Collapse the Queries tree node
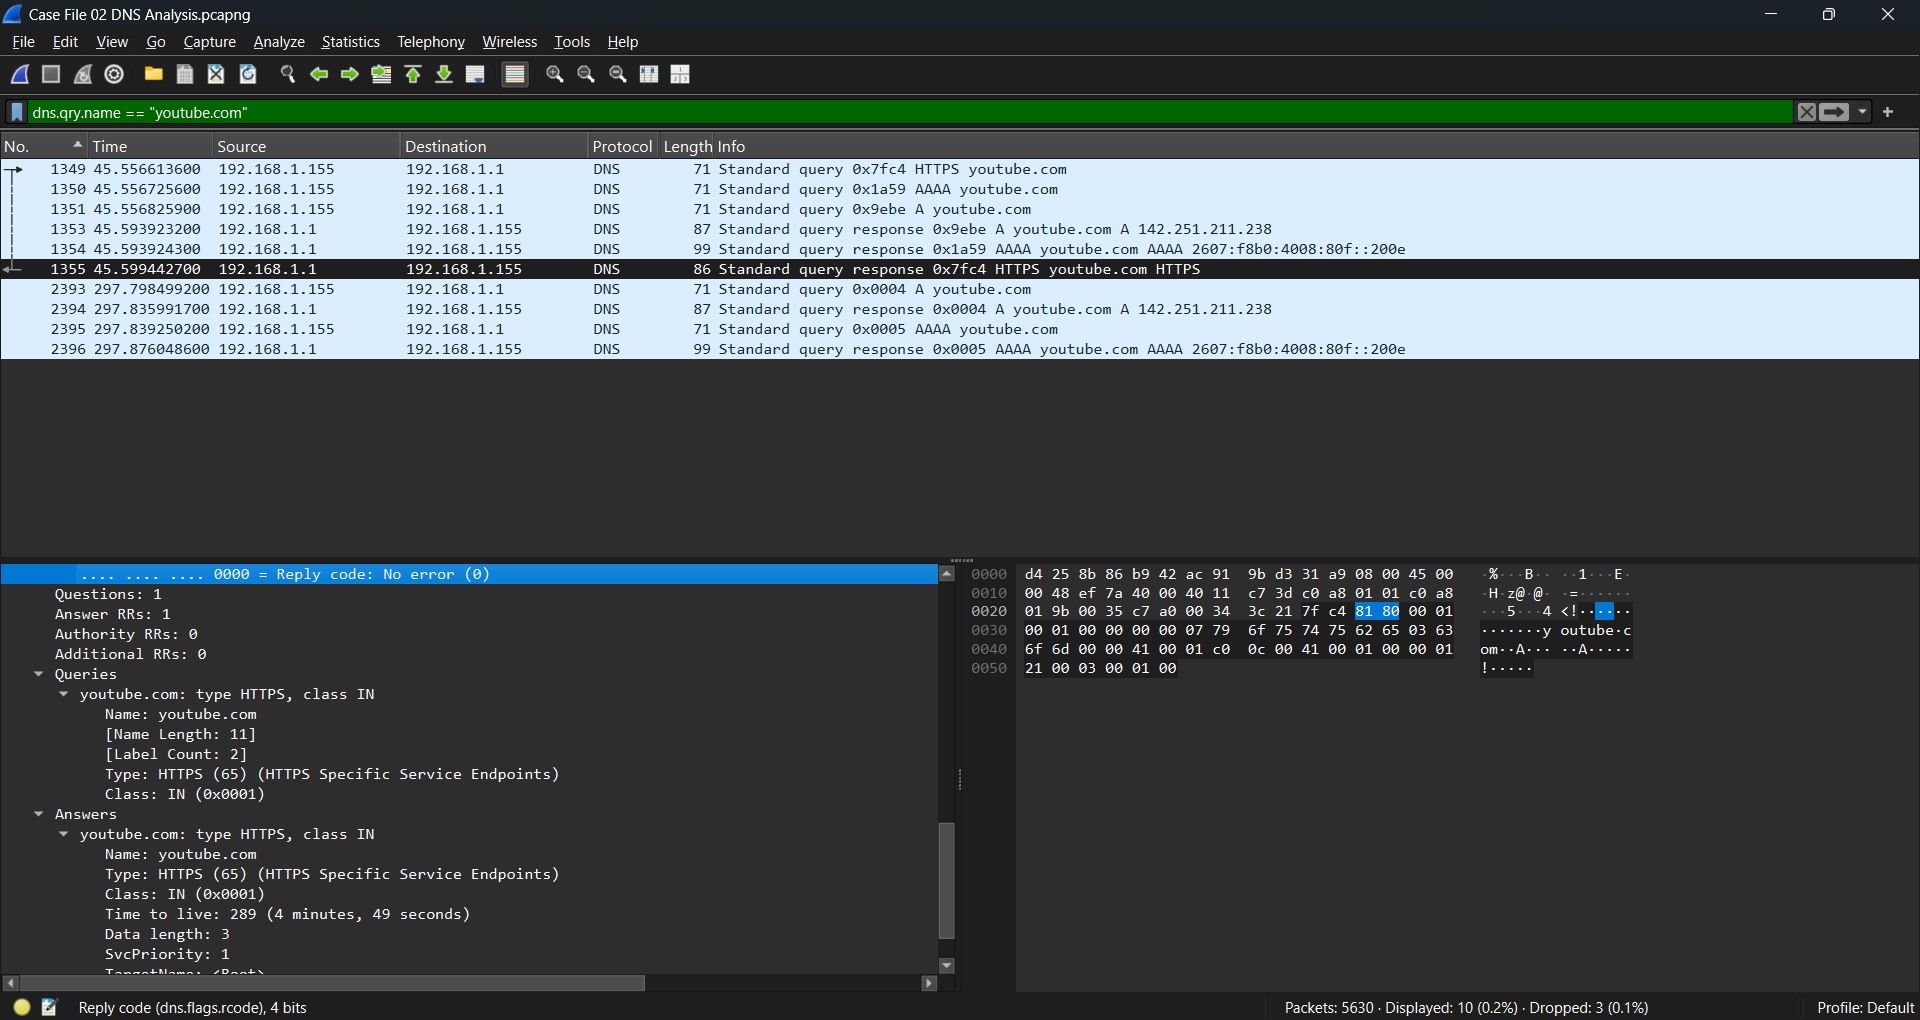Screen dimensions: 1920x1020 click(x=39, y=674)
